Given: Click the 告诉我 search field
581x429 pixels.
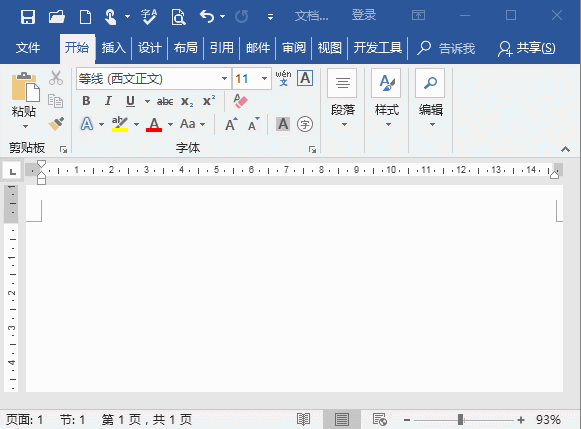Looking at the screenshot, I should click(x=446, y=48).
